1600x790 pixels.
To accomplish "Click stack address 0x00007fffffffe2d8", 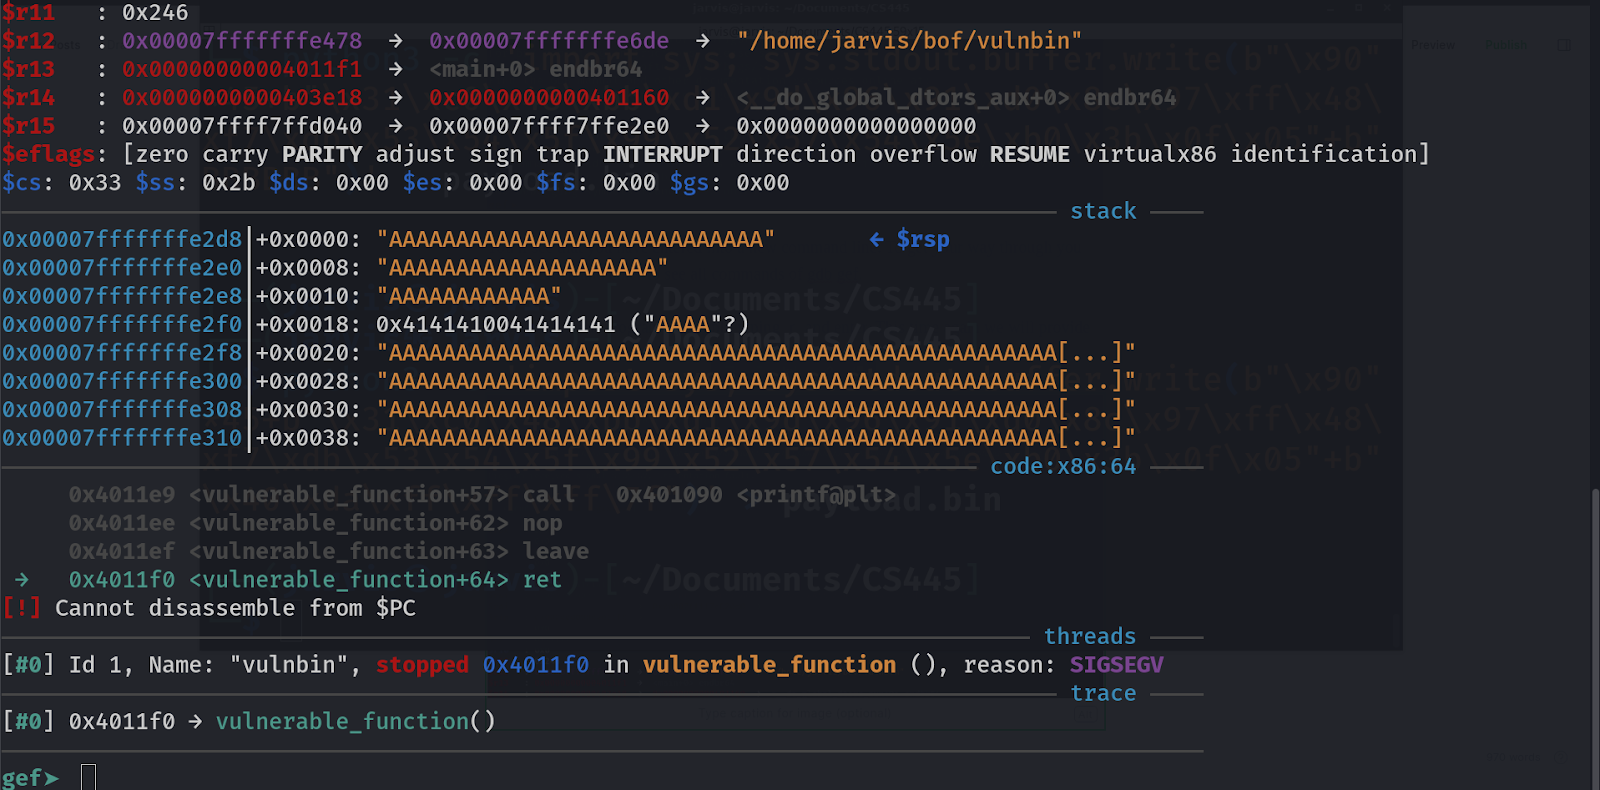I will (x=122, y=240).
